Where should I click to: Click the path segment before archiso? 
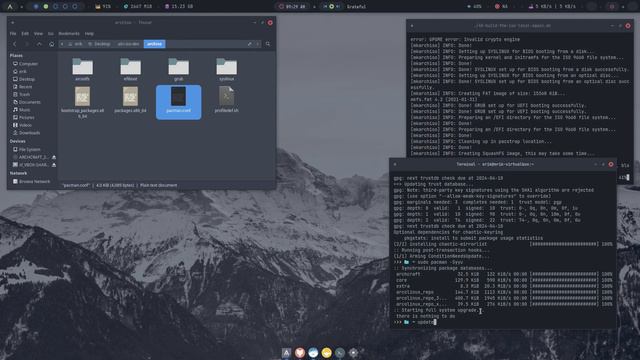[128, 44]
